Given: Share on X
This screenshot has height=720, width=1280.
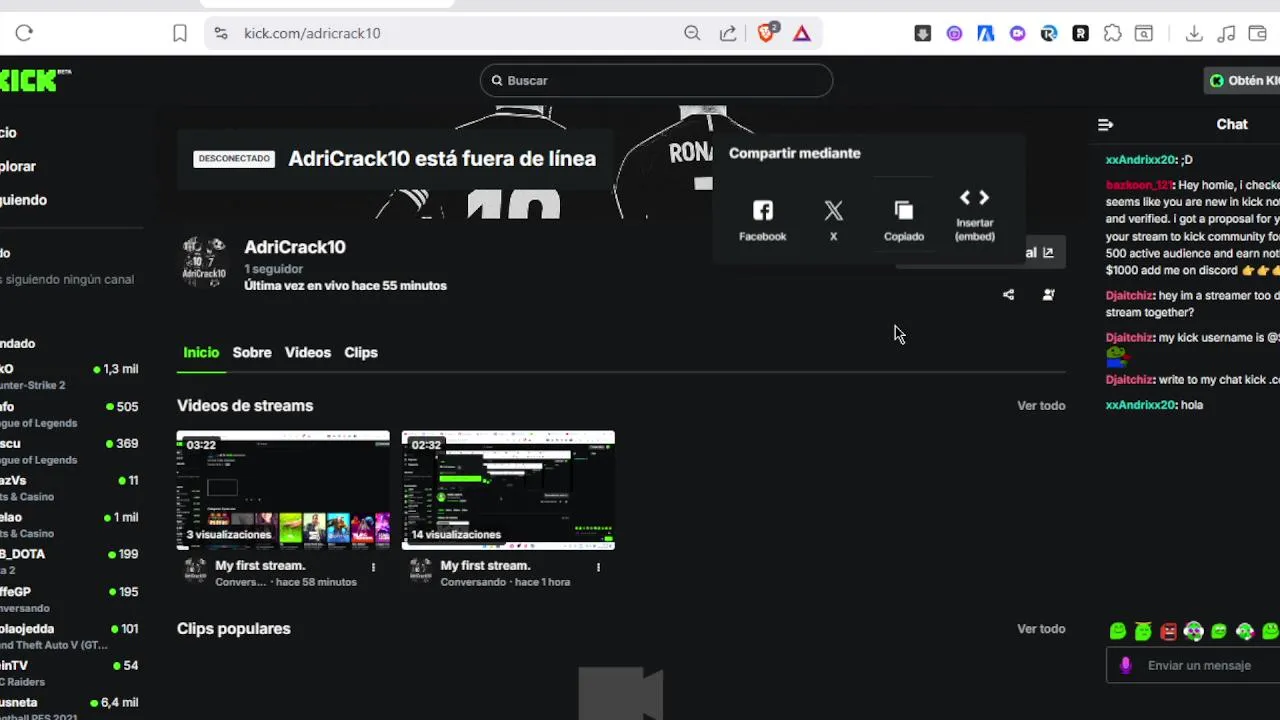Looking at the screenshot, I should pyautogui.click(x=833, y=220).
